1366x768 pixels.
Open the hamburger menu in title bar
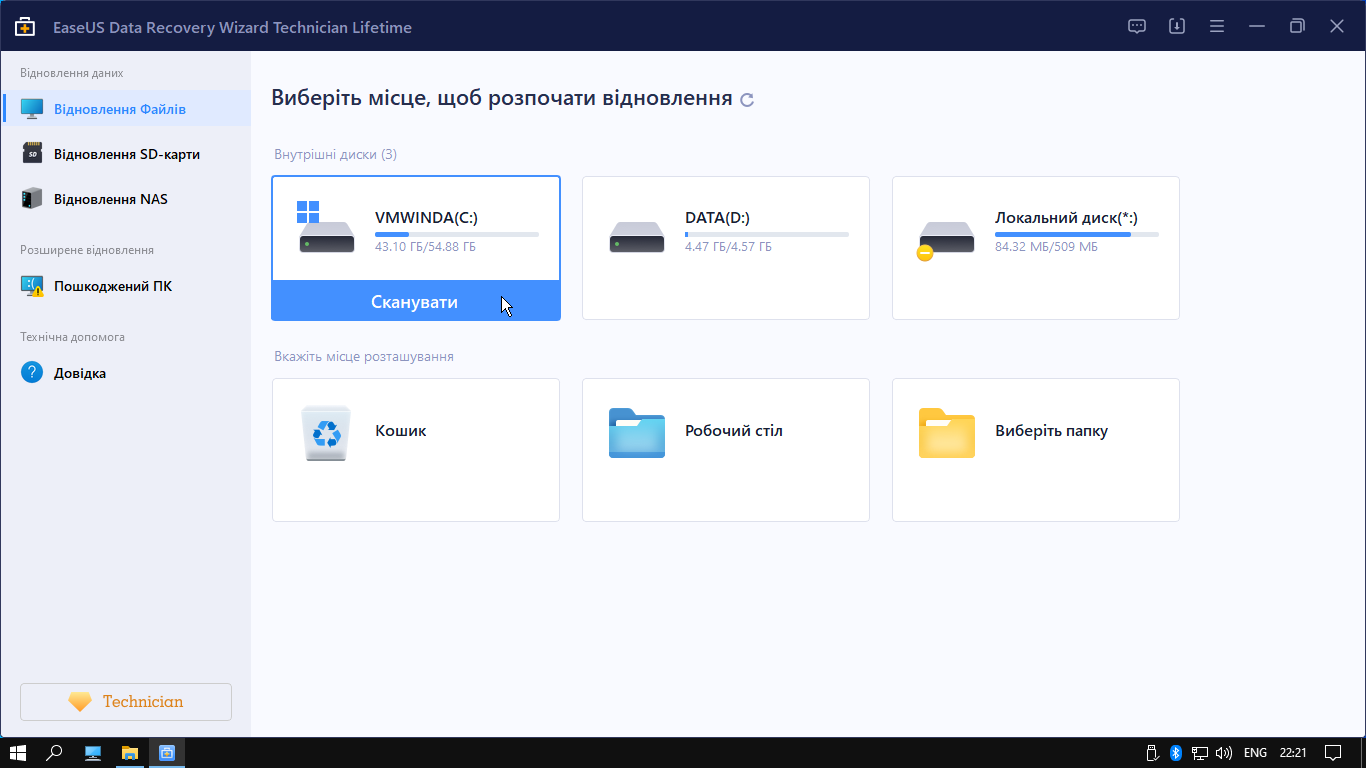coord(1217,27)
